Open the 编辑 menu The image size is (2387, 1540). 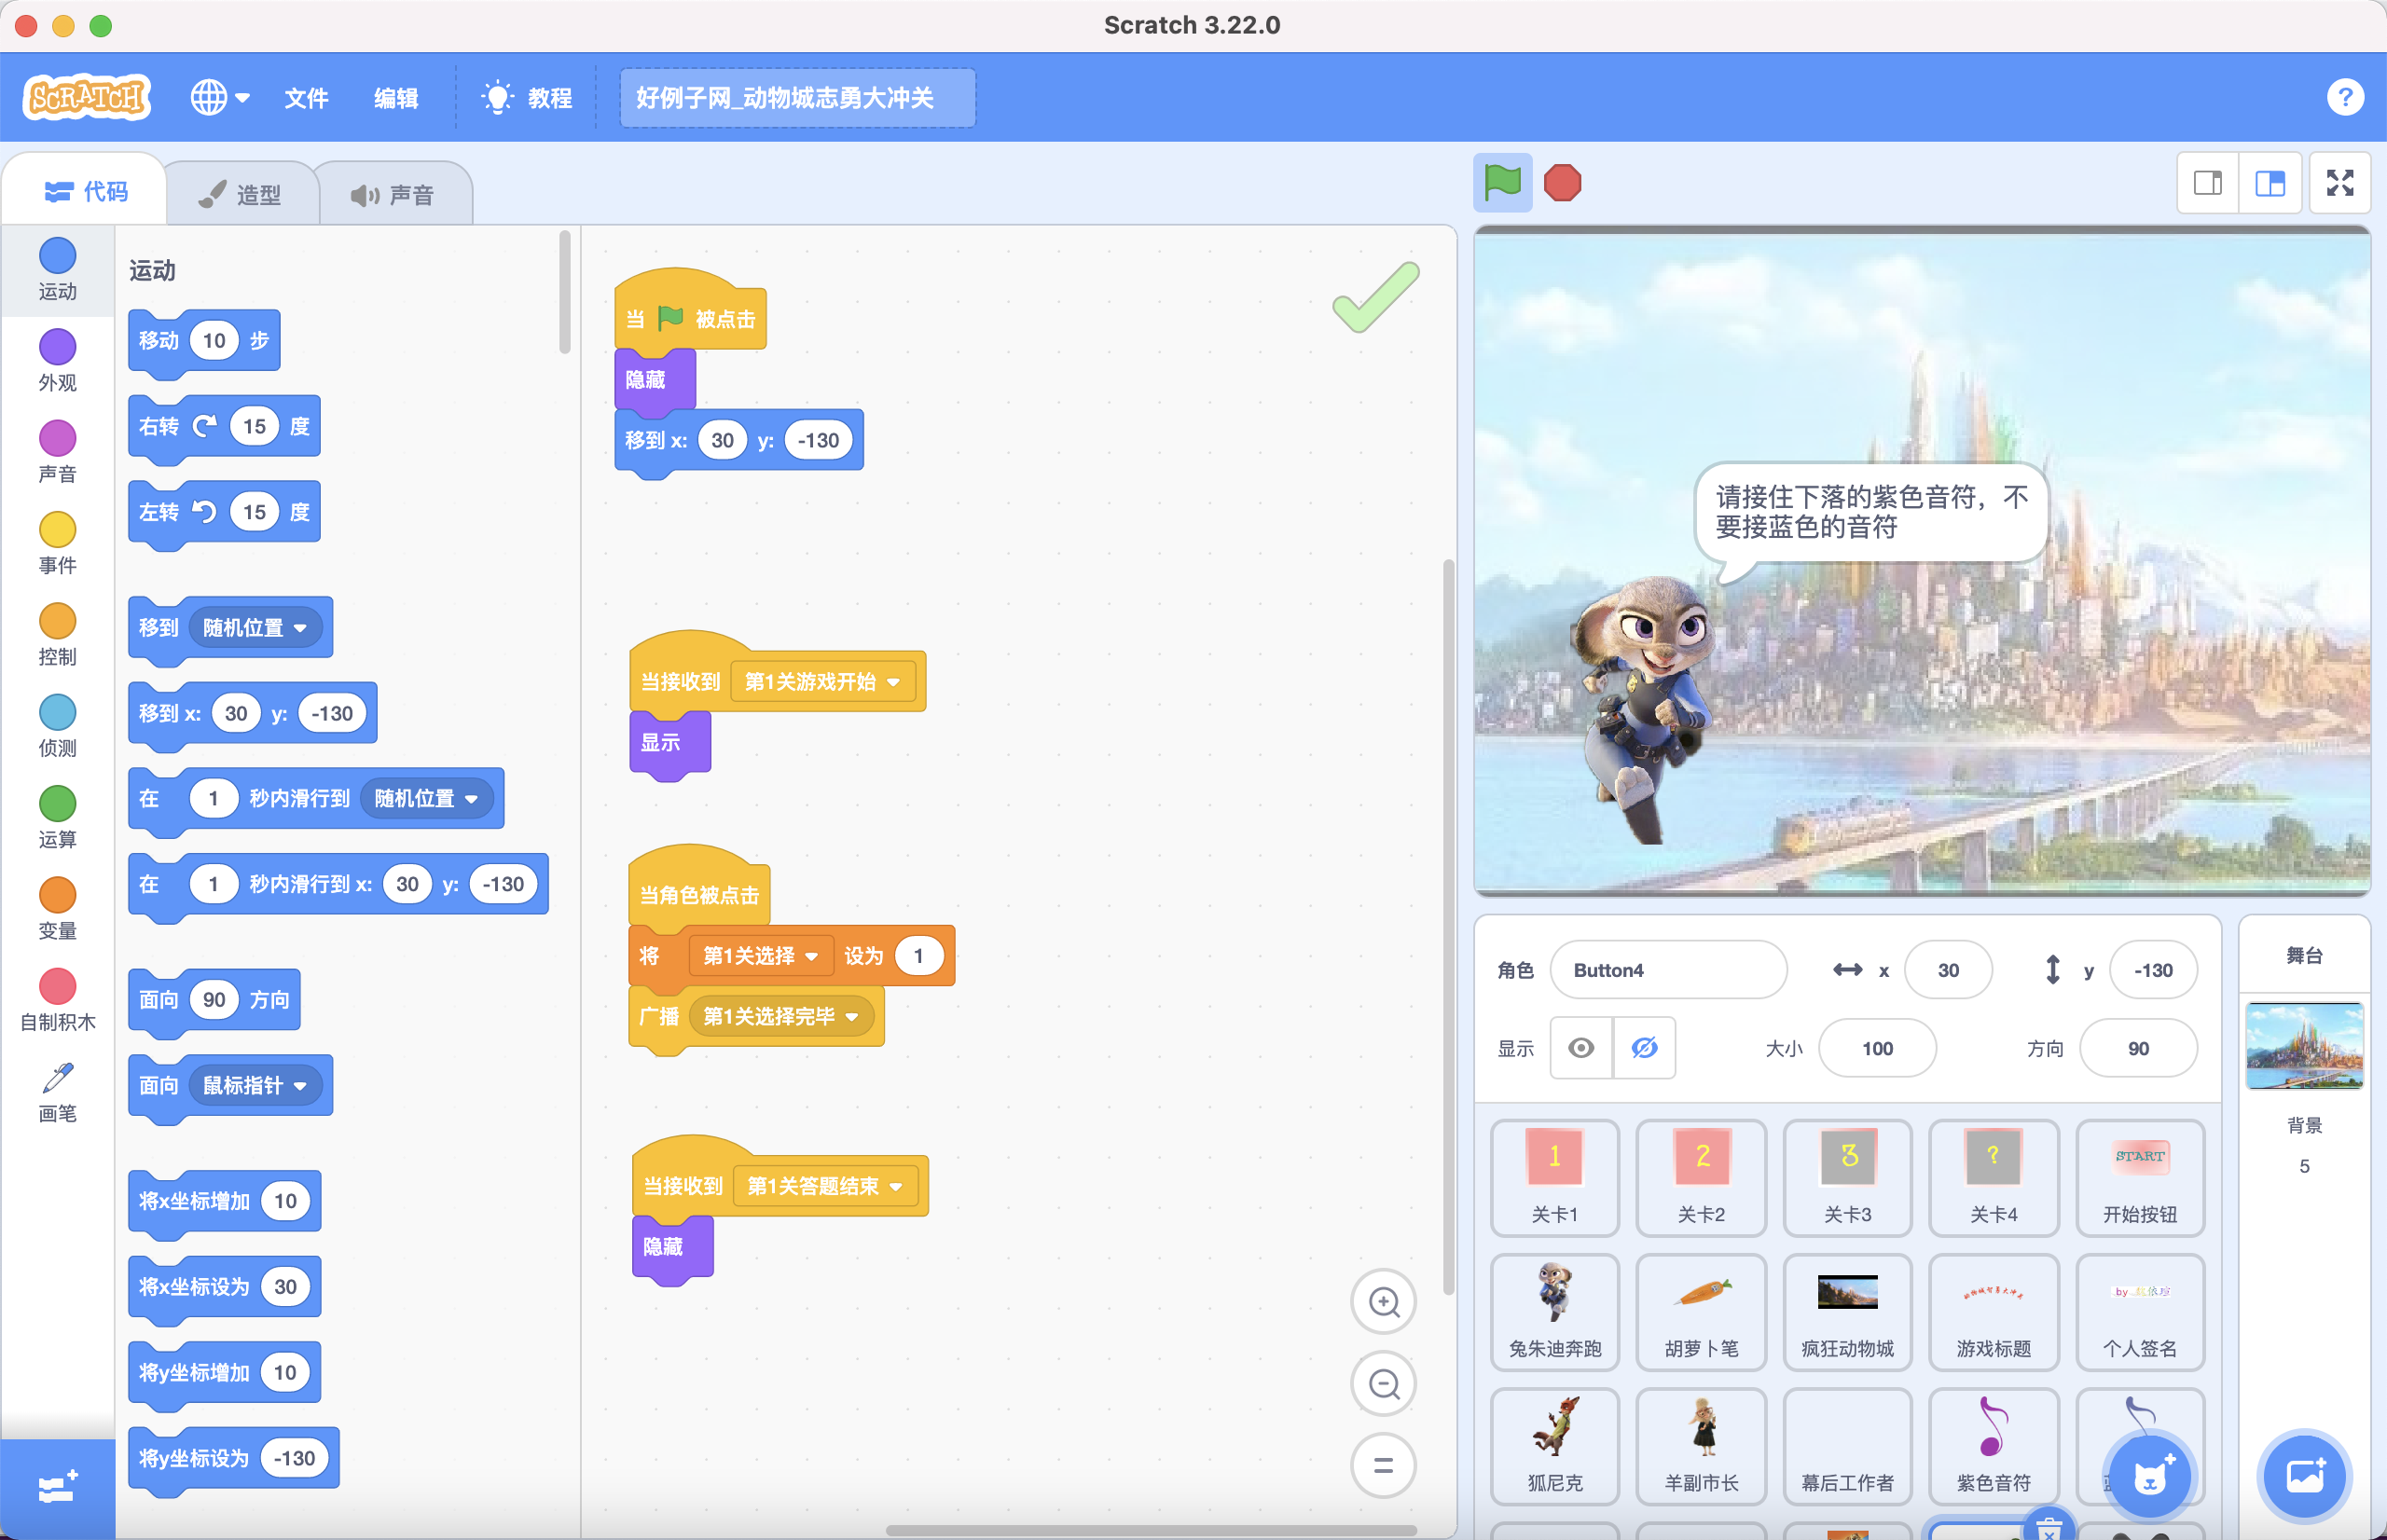(x=396, y=98)
